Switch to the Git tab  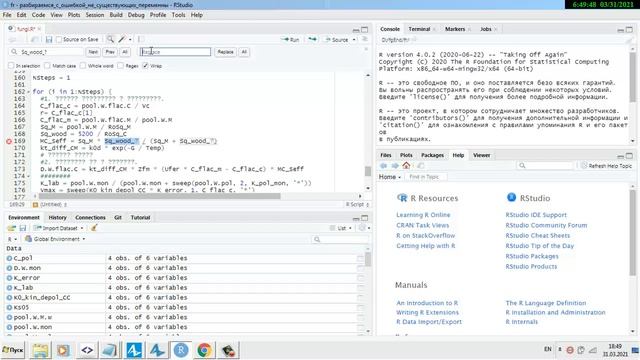coord(118,218)
